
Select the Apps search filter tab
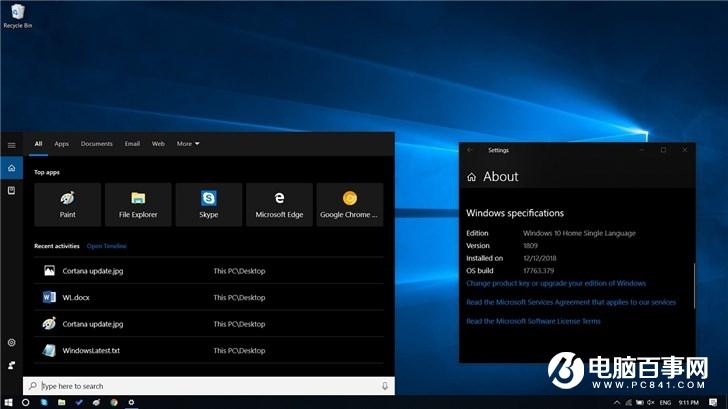click(x=61, y=144)
